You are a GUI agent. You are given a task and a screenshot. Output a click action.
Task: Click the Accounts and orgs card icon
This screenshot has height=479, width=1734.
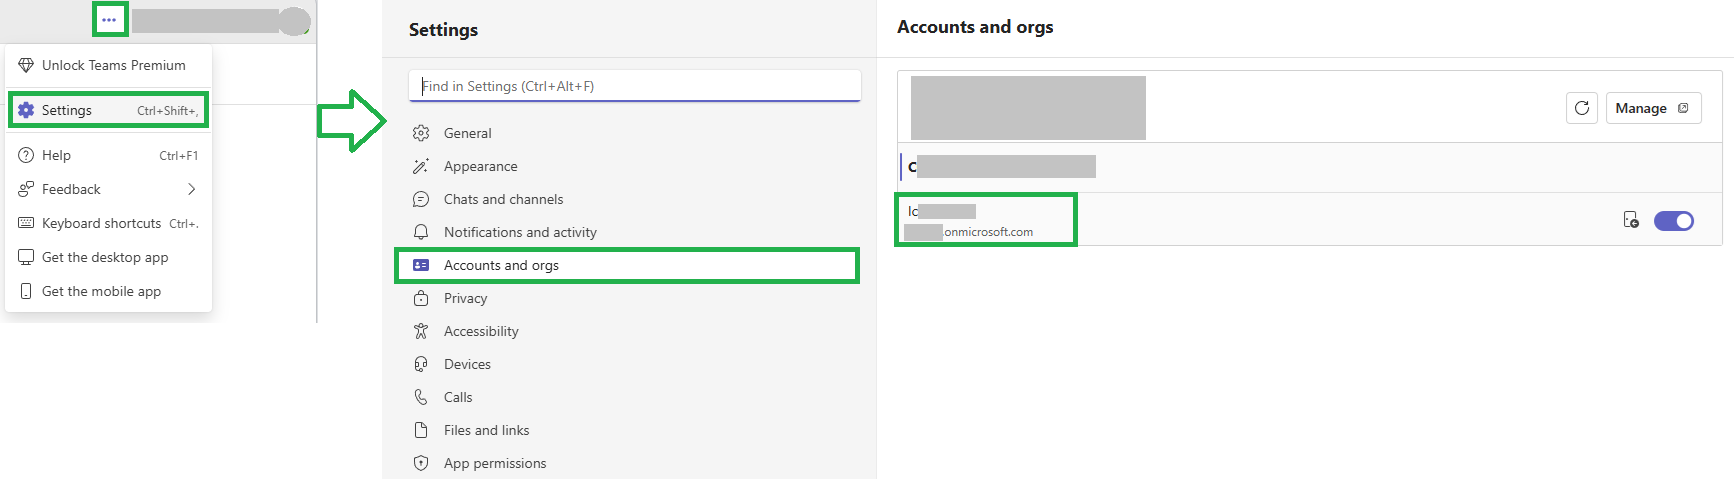point(421,265)
